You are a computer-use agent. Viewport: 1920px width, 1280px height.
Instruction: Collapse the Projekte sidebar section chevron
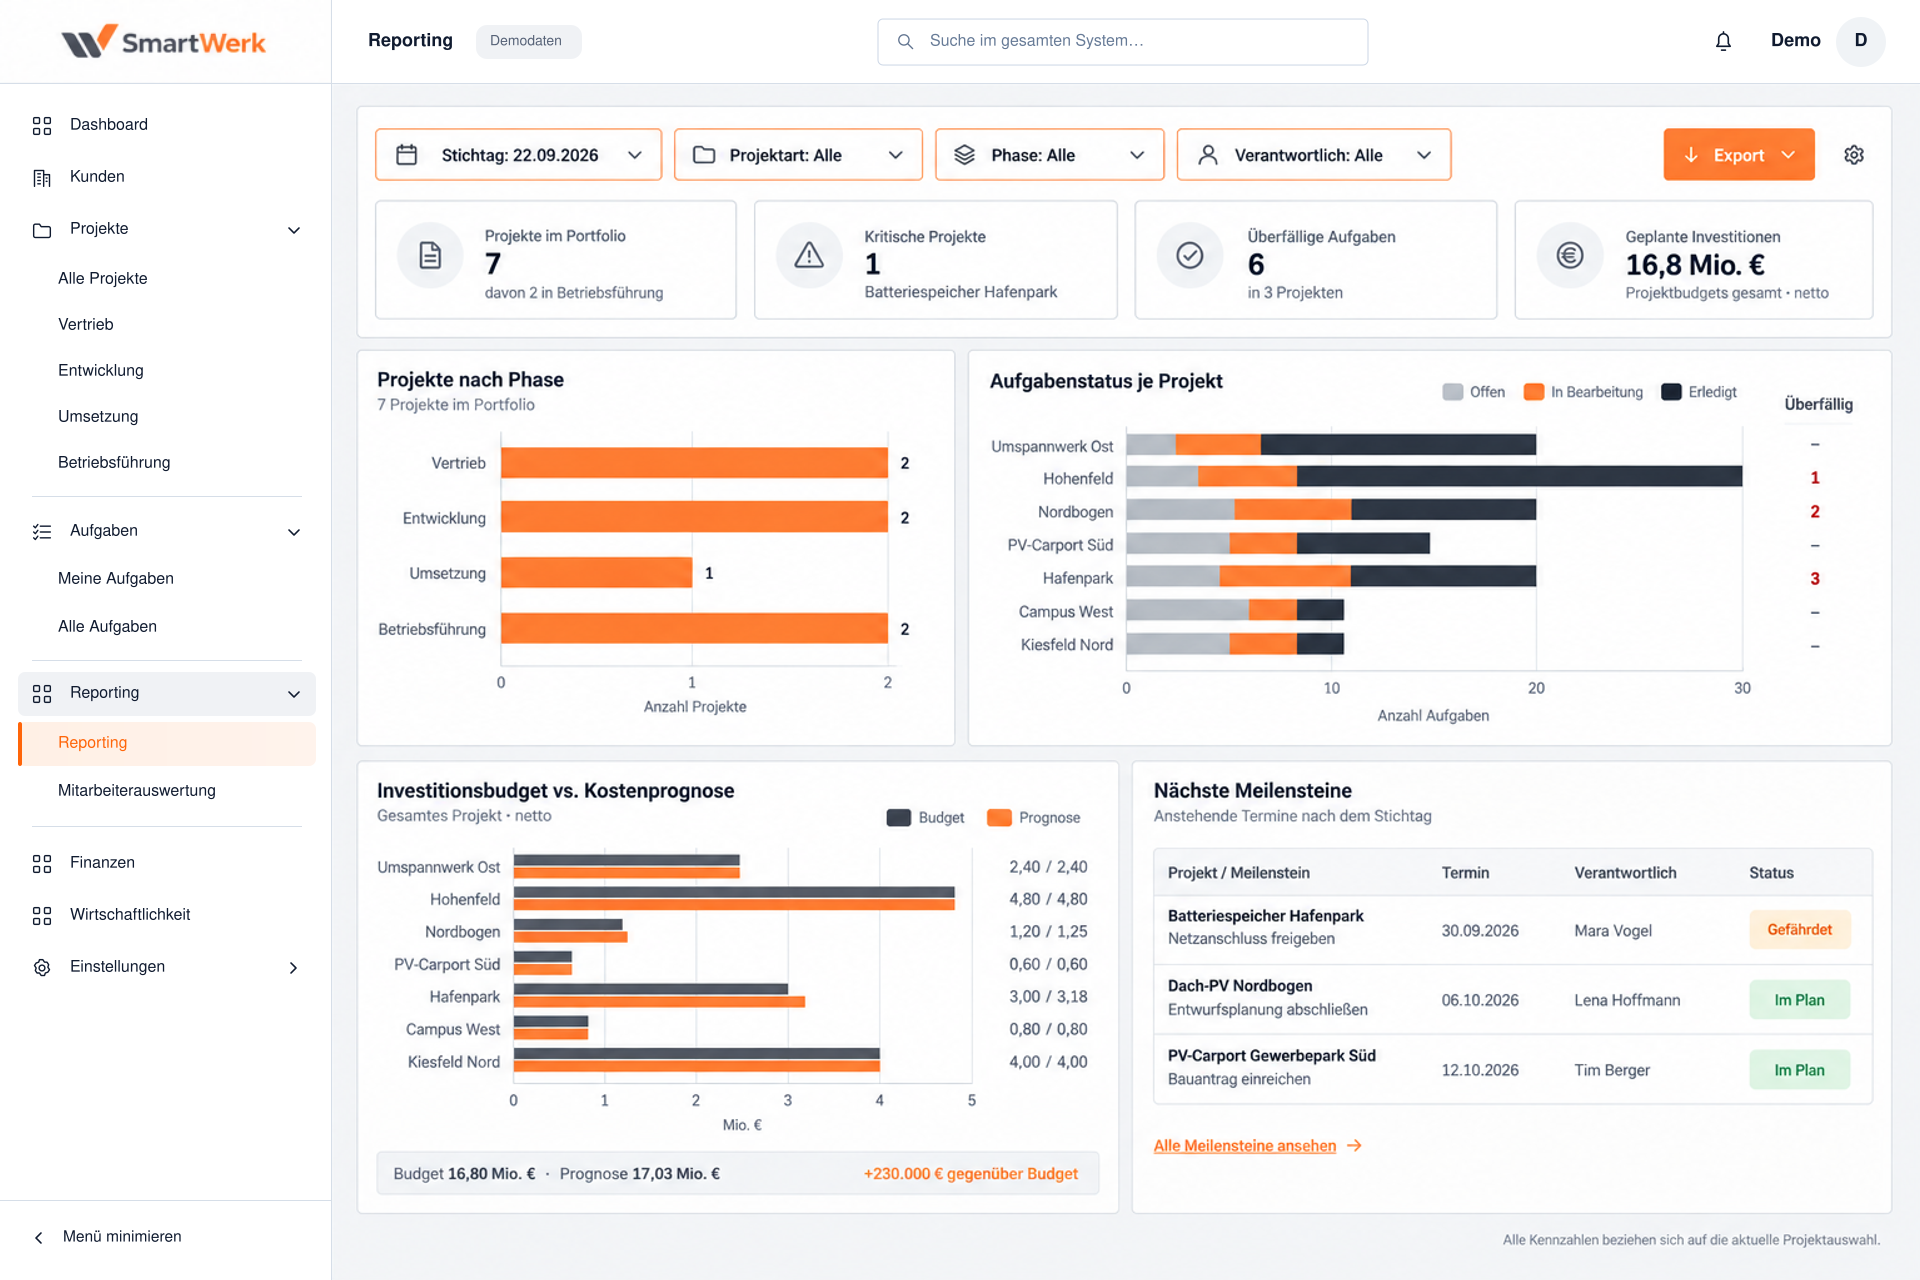tap(294, 230)
